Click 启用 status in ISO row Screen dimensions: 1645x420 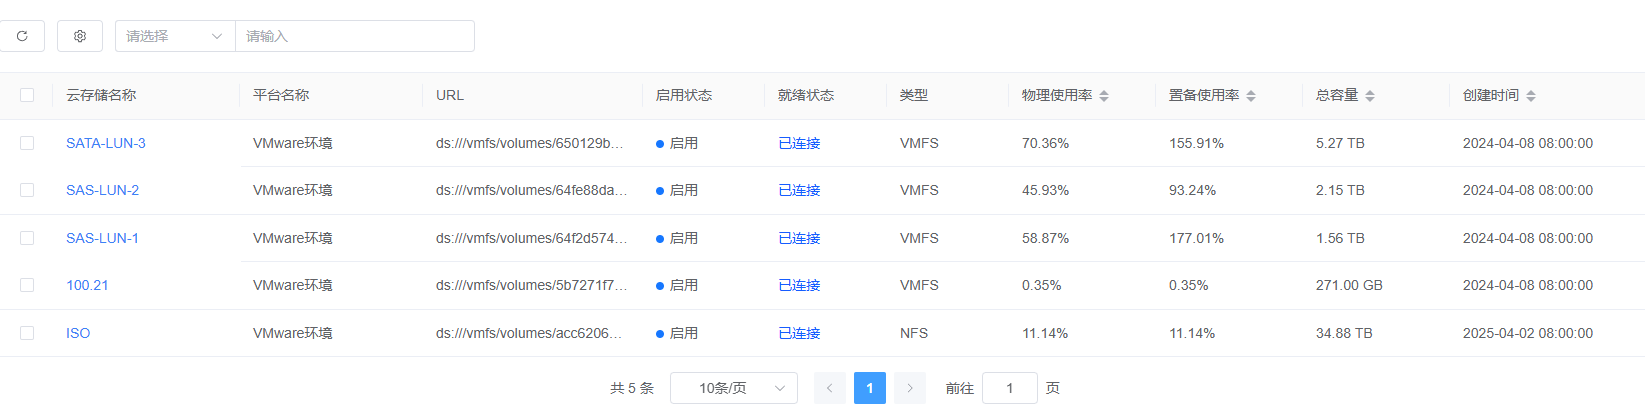[677, 333]
